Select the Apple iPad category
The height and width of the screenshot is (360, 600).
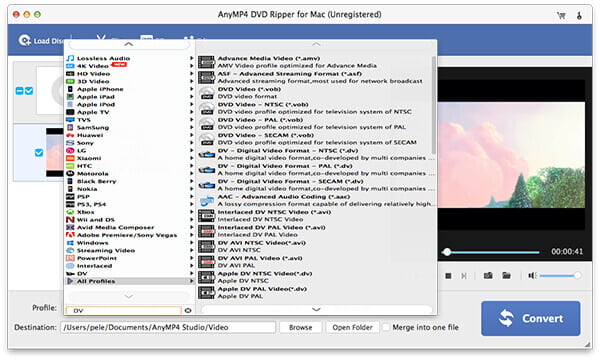pyautogui.click(x=130, y=97)
